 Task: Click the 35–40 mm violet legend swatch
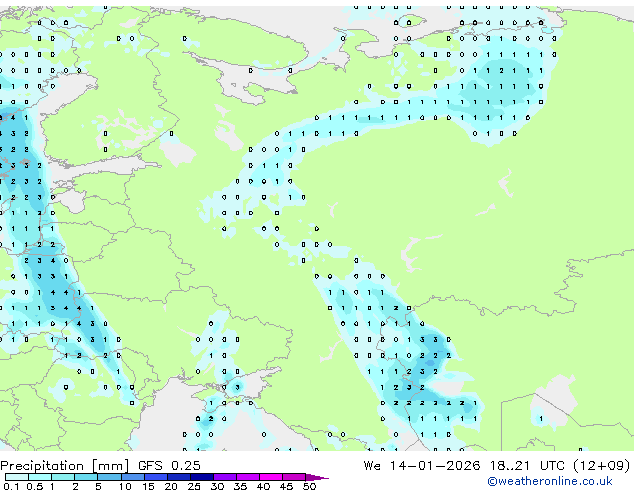[x=248, y=477]
